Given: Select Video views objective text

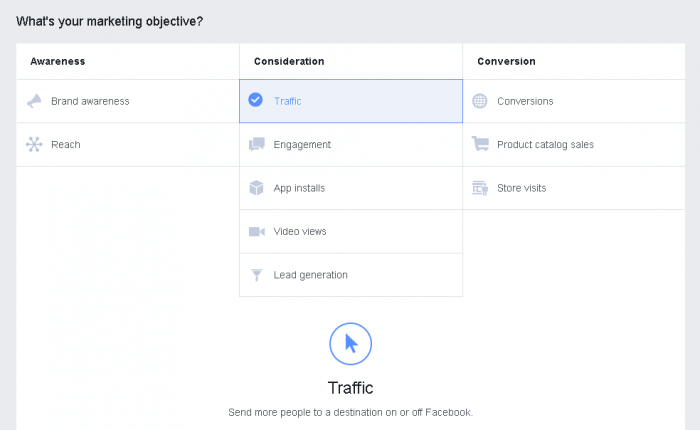Looking at the screenshot, I should pos(300,231).
